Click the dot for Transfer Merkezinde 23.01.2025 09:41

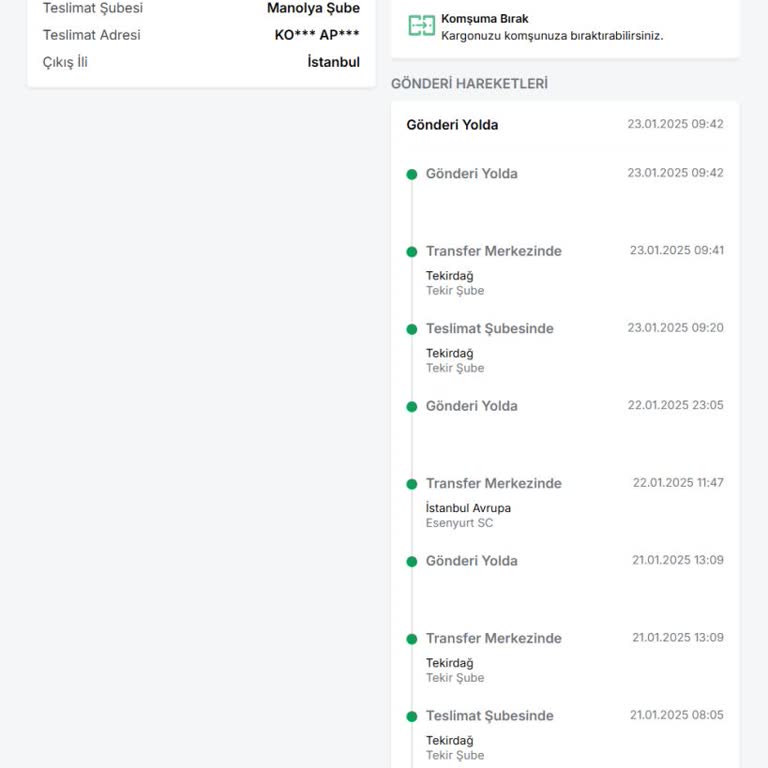[411, 252]
